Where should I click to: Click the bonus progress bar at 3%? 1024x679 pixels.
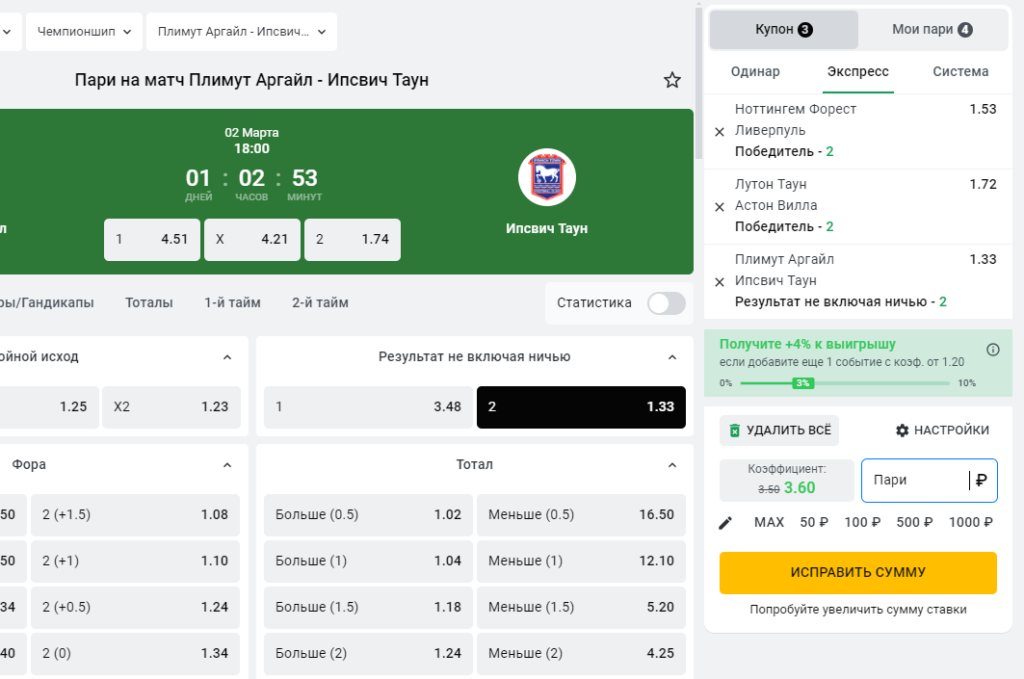pyautogui.click(x=803, y=383)
